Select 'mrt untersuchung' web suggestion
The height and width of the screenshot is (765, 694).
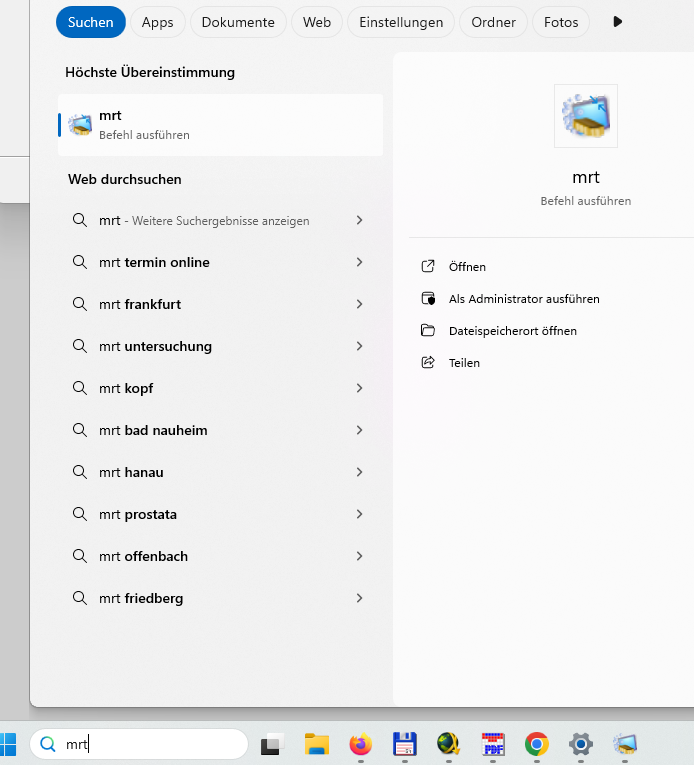point(221,346)
